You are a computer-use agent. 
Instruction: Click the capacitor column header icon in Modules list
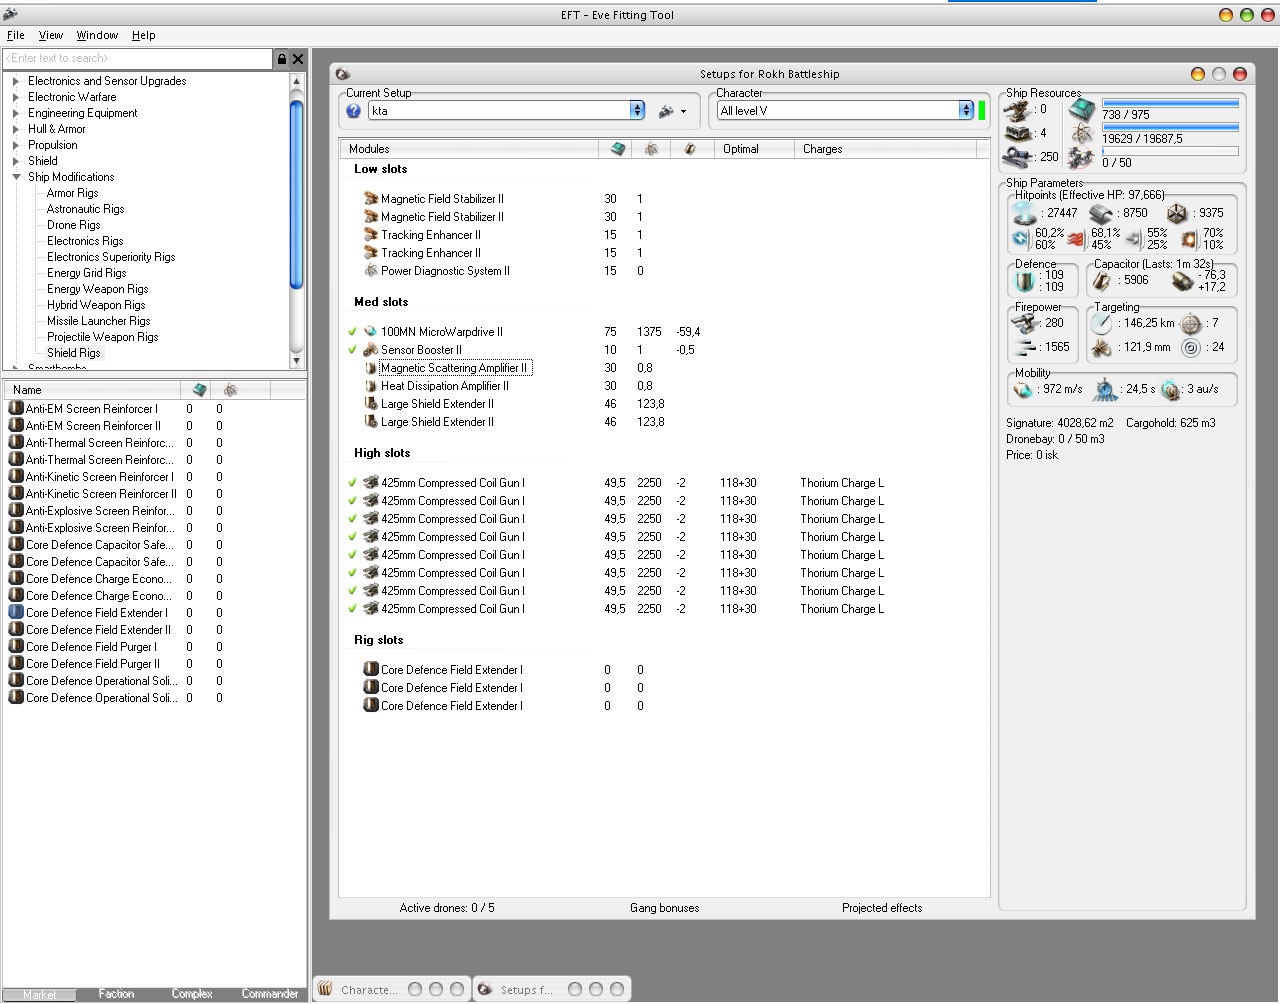click(690, 149)
